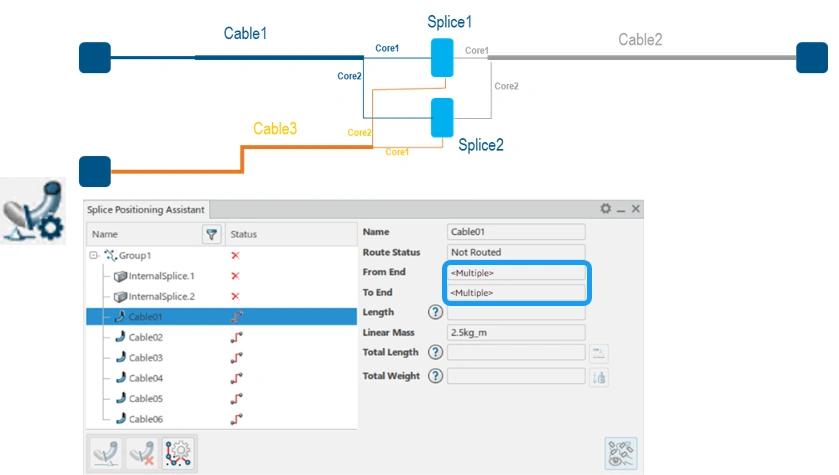Select Cable06 in the tree list
The height and width of the screenshot is (475, 839).
click(x=146, y=419)
